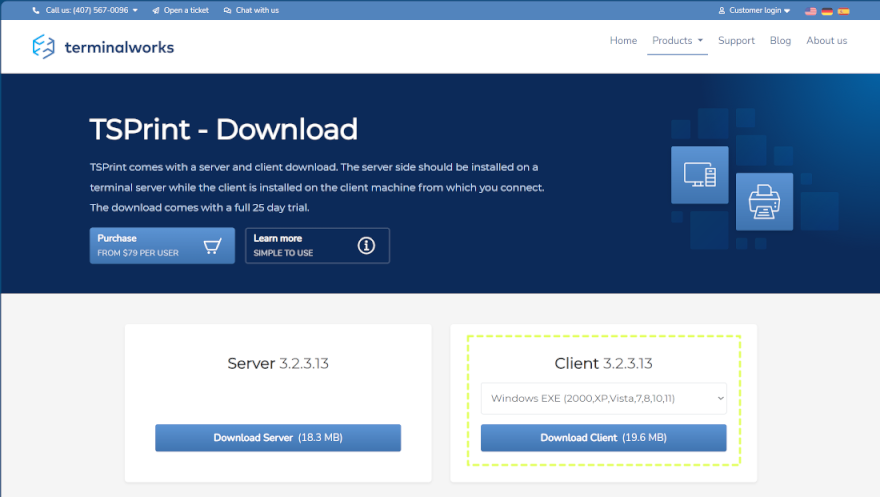
Task: Open the Customer login dropdown
Action: coord(759,10)
